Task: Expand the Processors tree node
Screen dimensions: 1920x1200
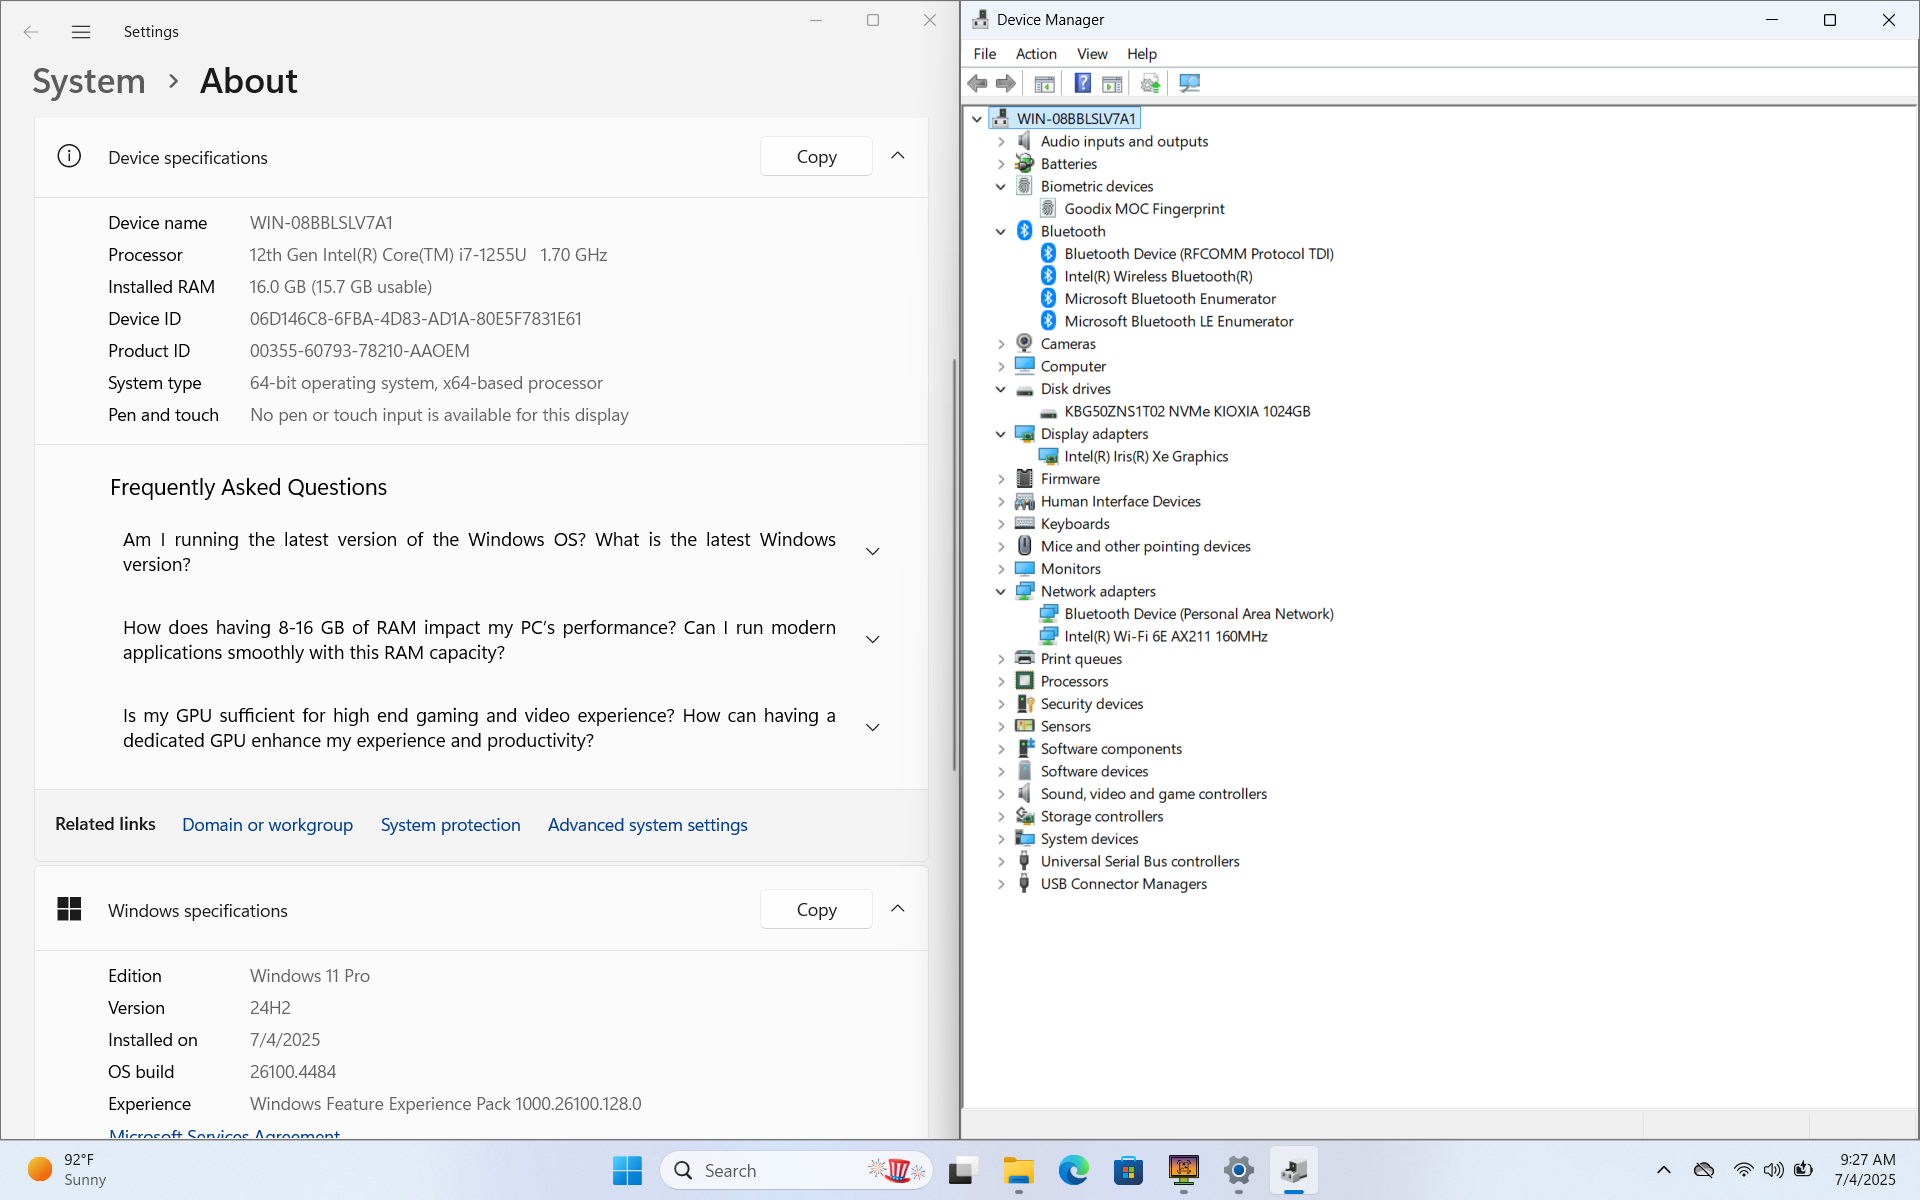Action: tap(1001, 681)
